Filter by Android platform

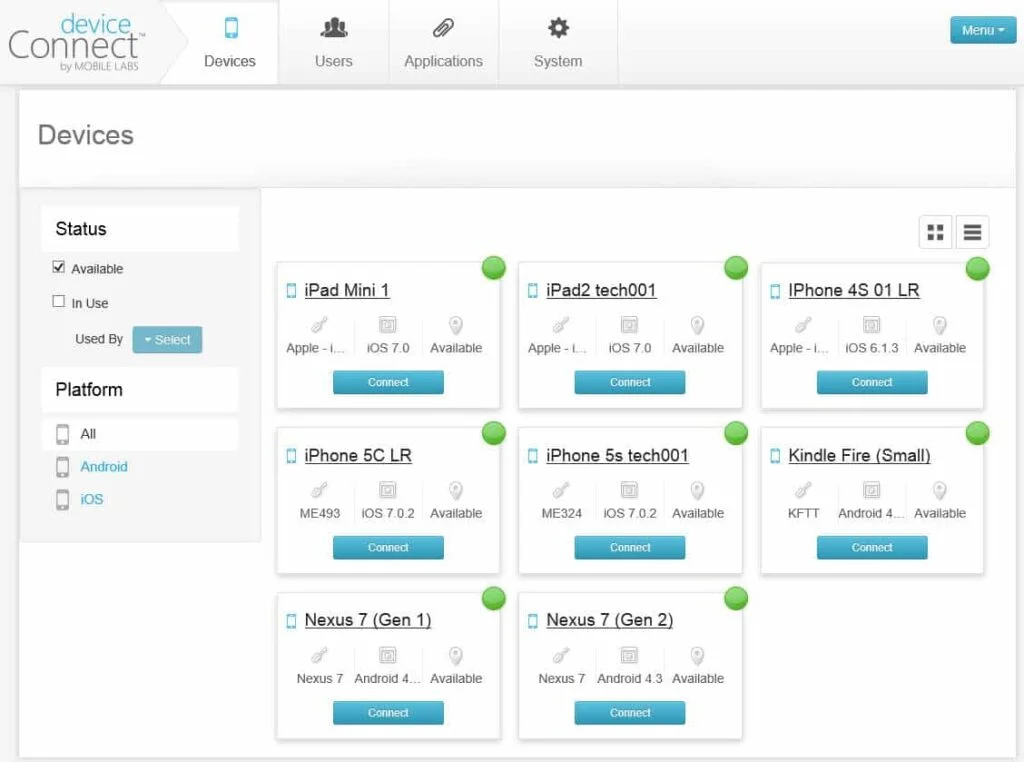click(104, 466)
